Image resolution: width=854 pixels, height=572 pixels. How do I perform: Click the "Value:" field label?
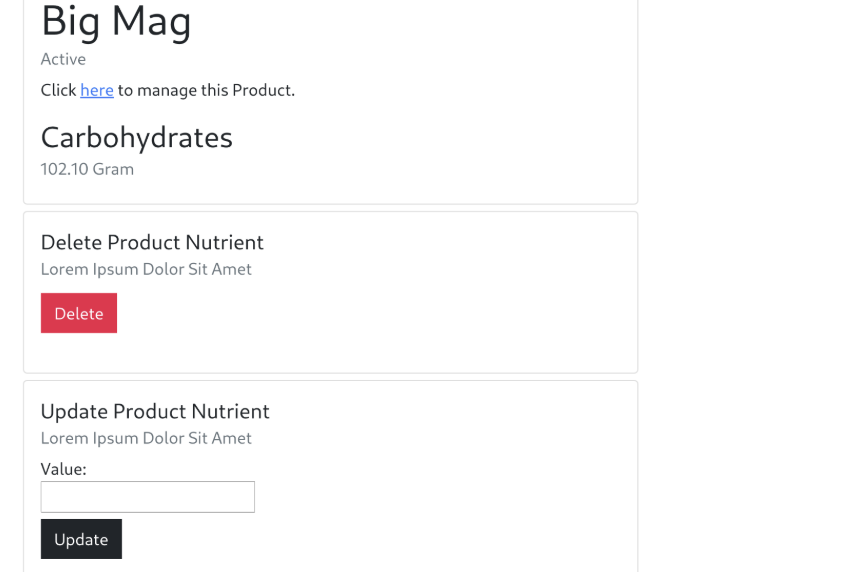tap(64, 468)
